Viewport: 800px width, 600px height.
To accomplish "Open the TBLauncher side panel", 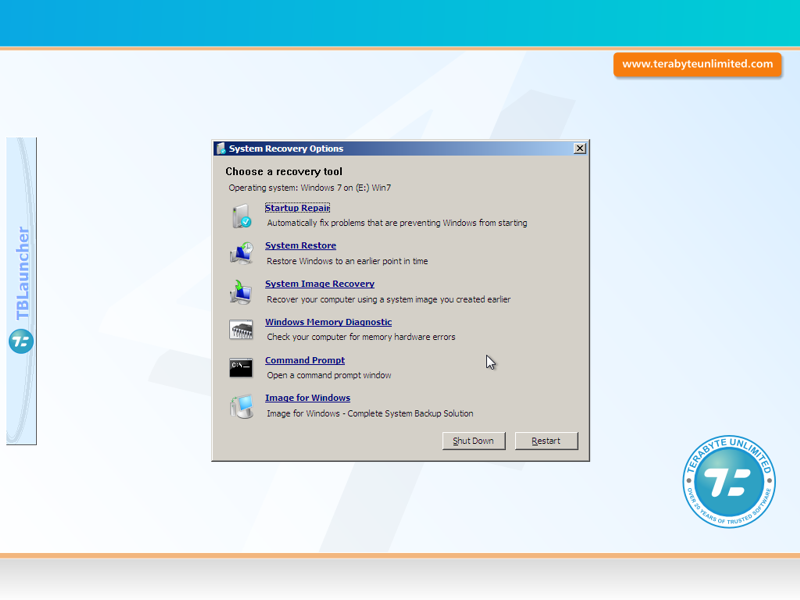I will point(21,291).
